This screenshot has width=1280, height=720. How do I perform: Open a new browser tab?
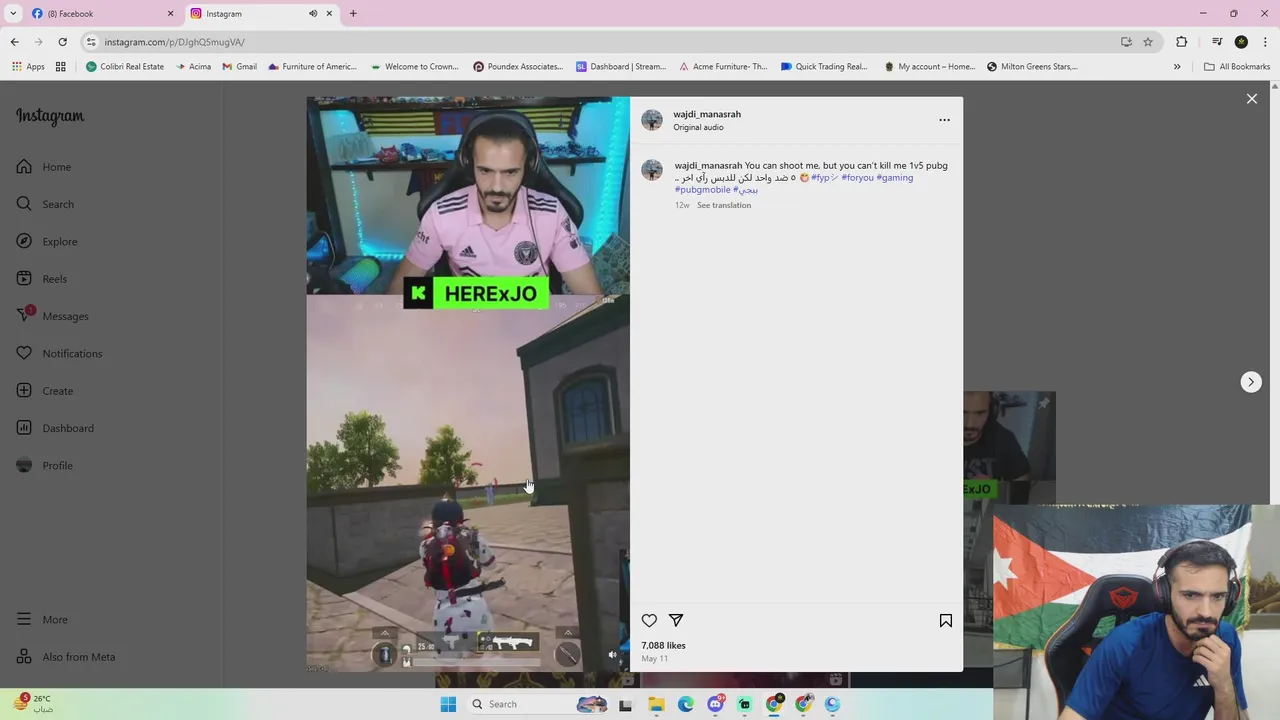point(353,13)
